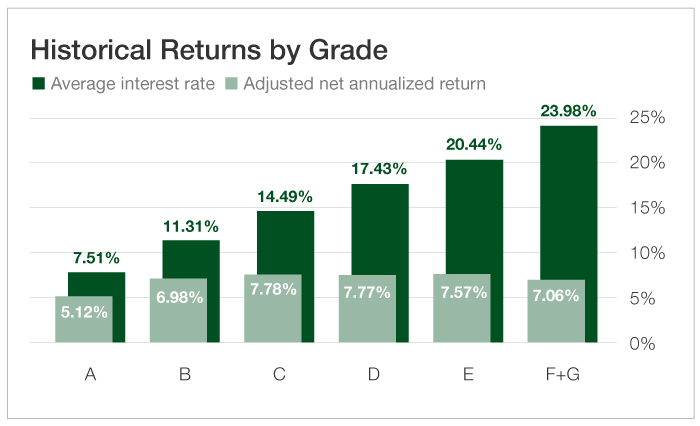Click the 20.44% data label
The height and width of the screenshot is (426, 700).
474,145
